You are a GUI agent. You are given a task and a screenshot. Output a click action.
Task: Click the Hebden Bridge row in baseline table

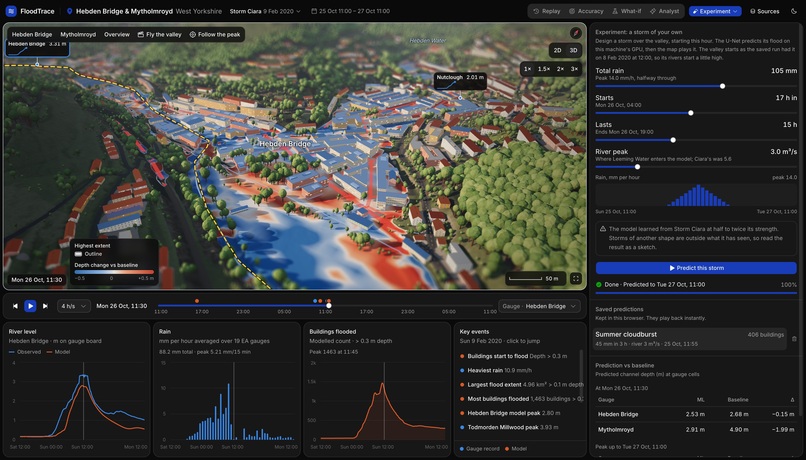[x=696, y=414]
